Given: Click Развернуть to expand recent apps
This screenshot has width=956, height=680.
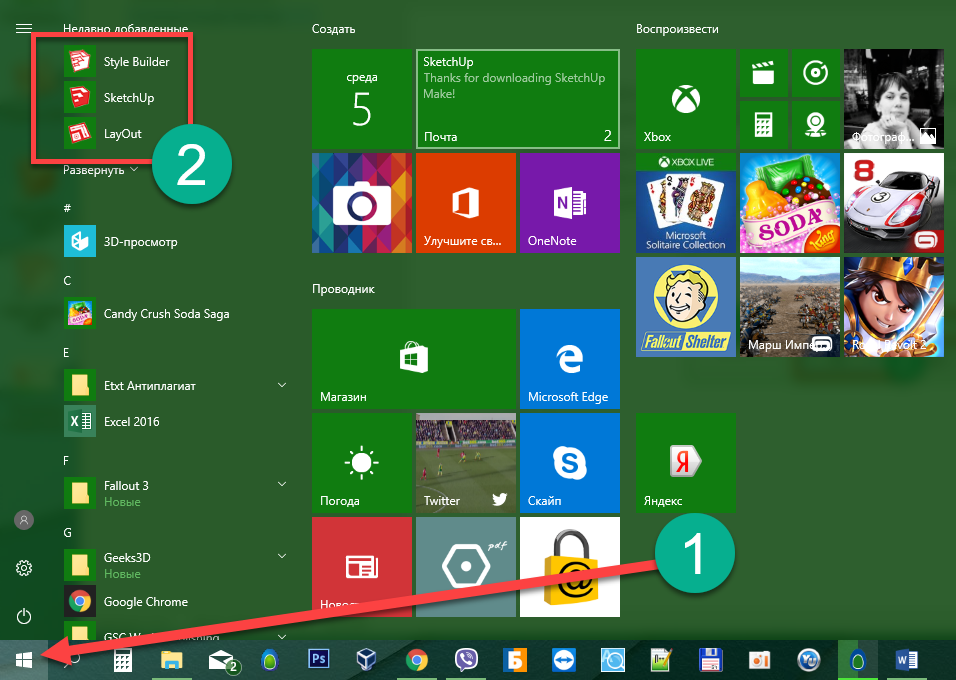Looking at the screenshot, I should (100, 170).
